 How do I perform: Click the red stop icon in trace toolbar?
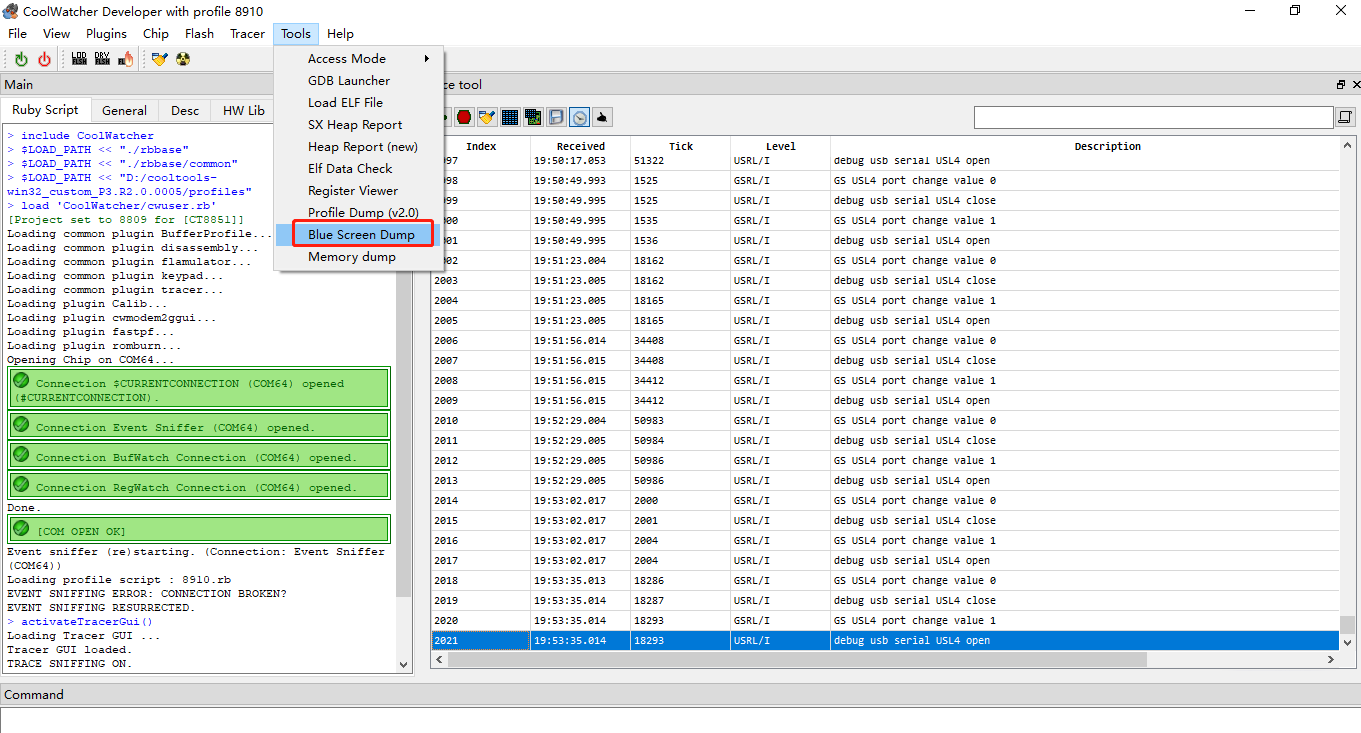coord(464,117)
